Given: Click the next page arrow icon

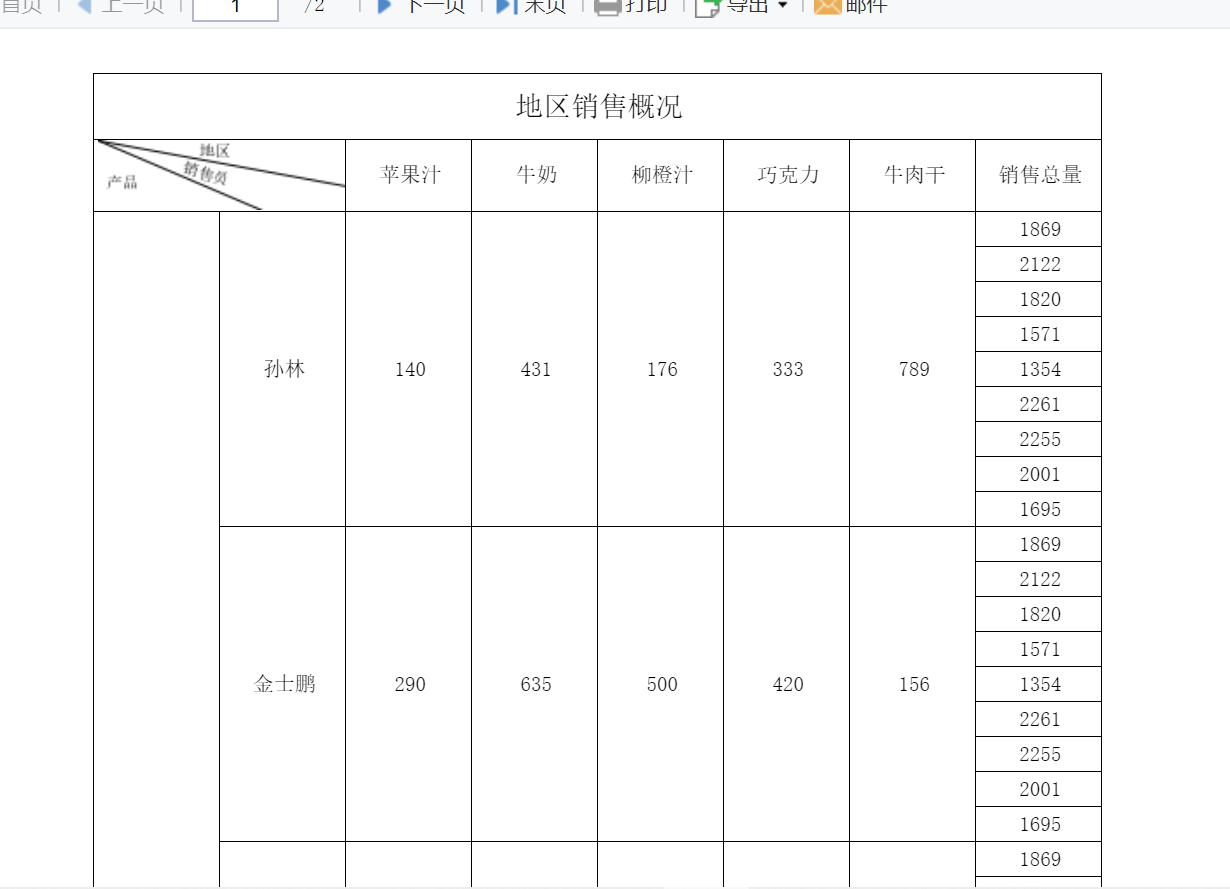Looking at the screenshot, I should (385, 5).
